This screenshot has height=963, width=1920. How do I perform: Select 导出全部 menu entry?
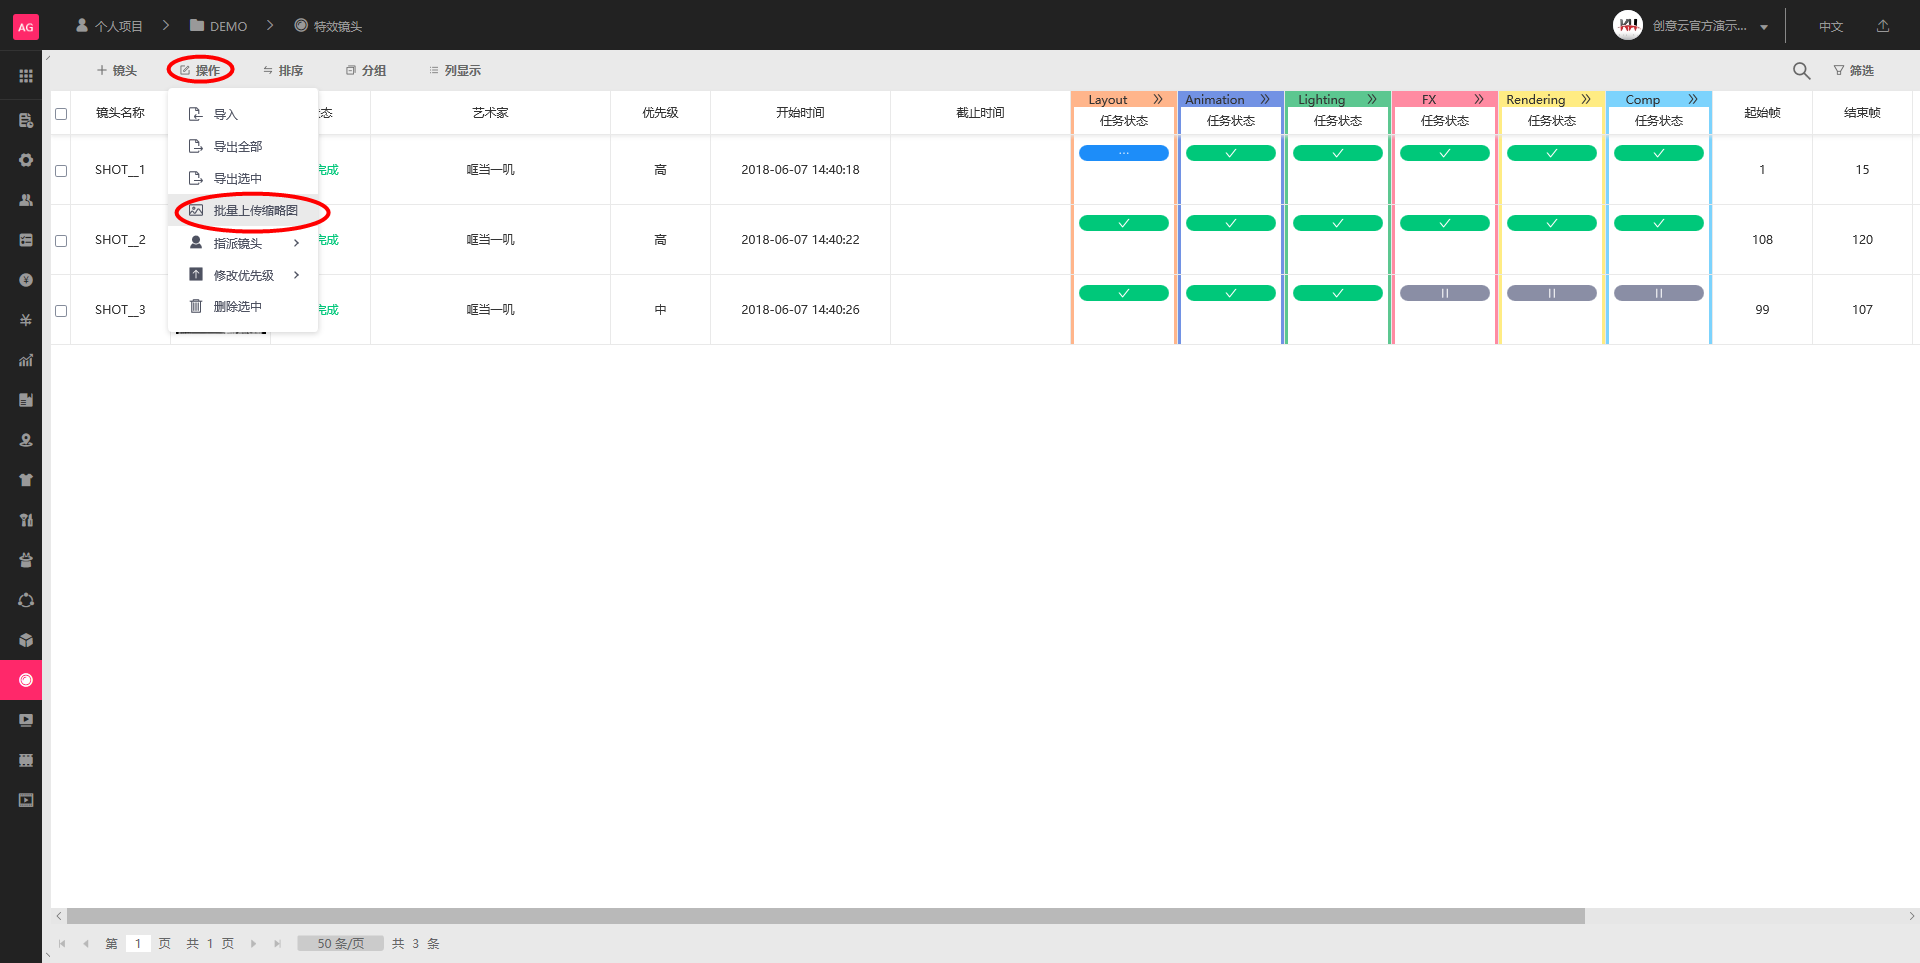tap(237, 147)
